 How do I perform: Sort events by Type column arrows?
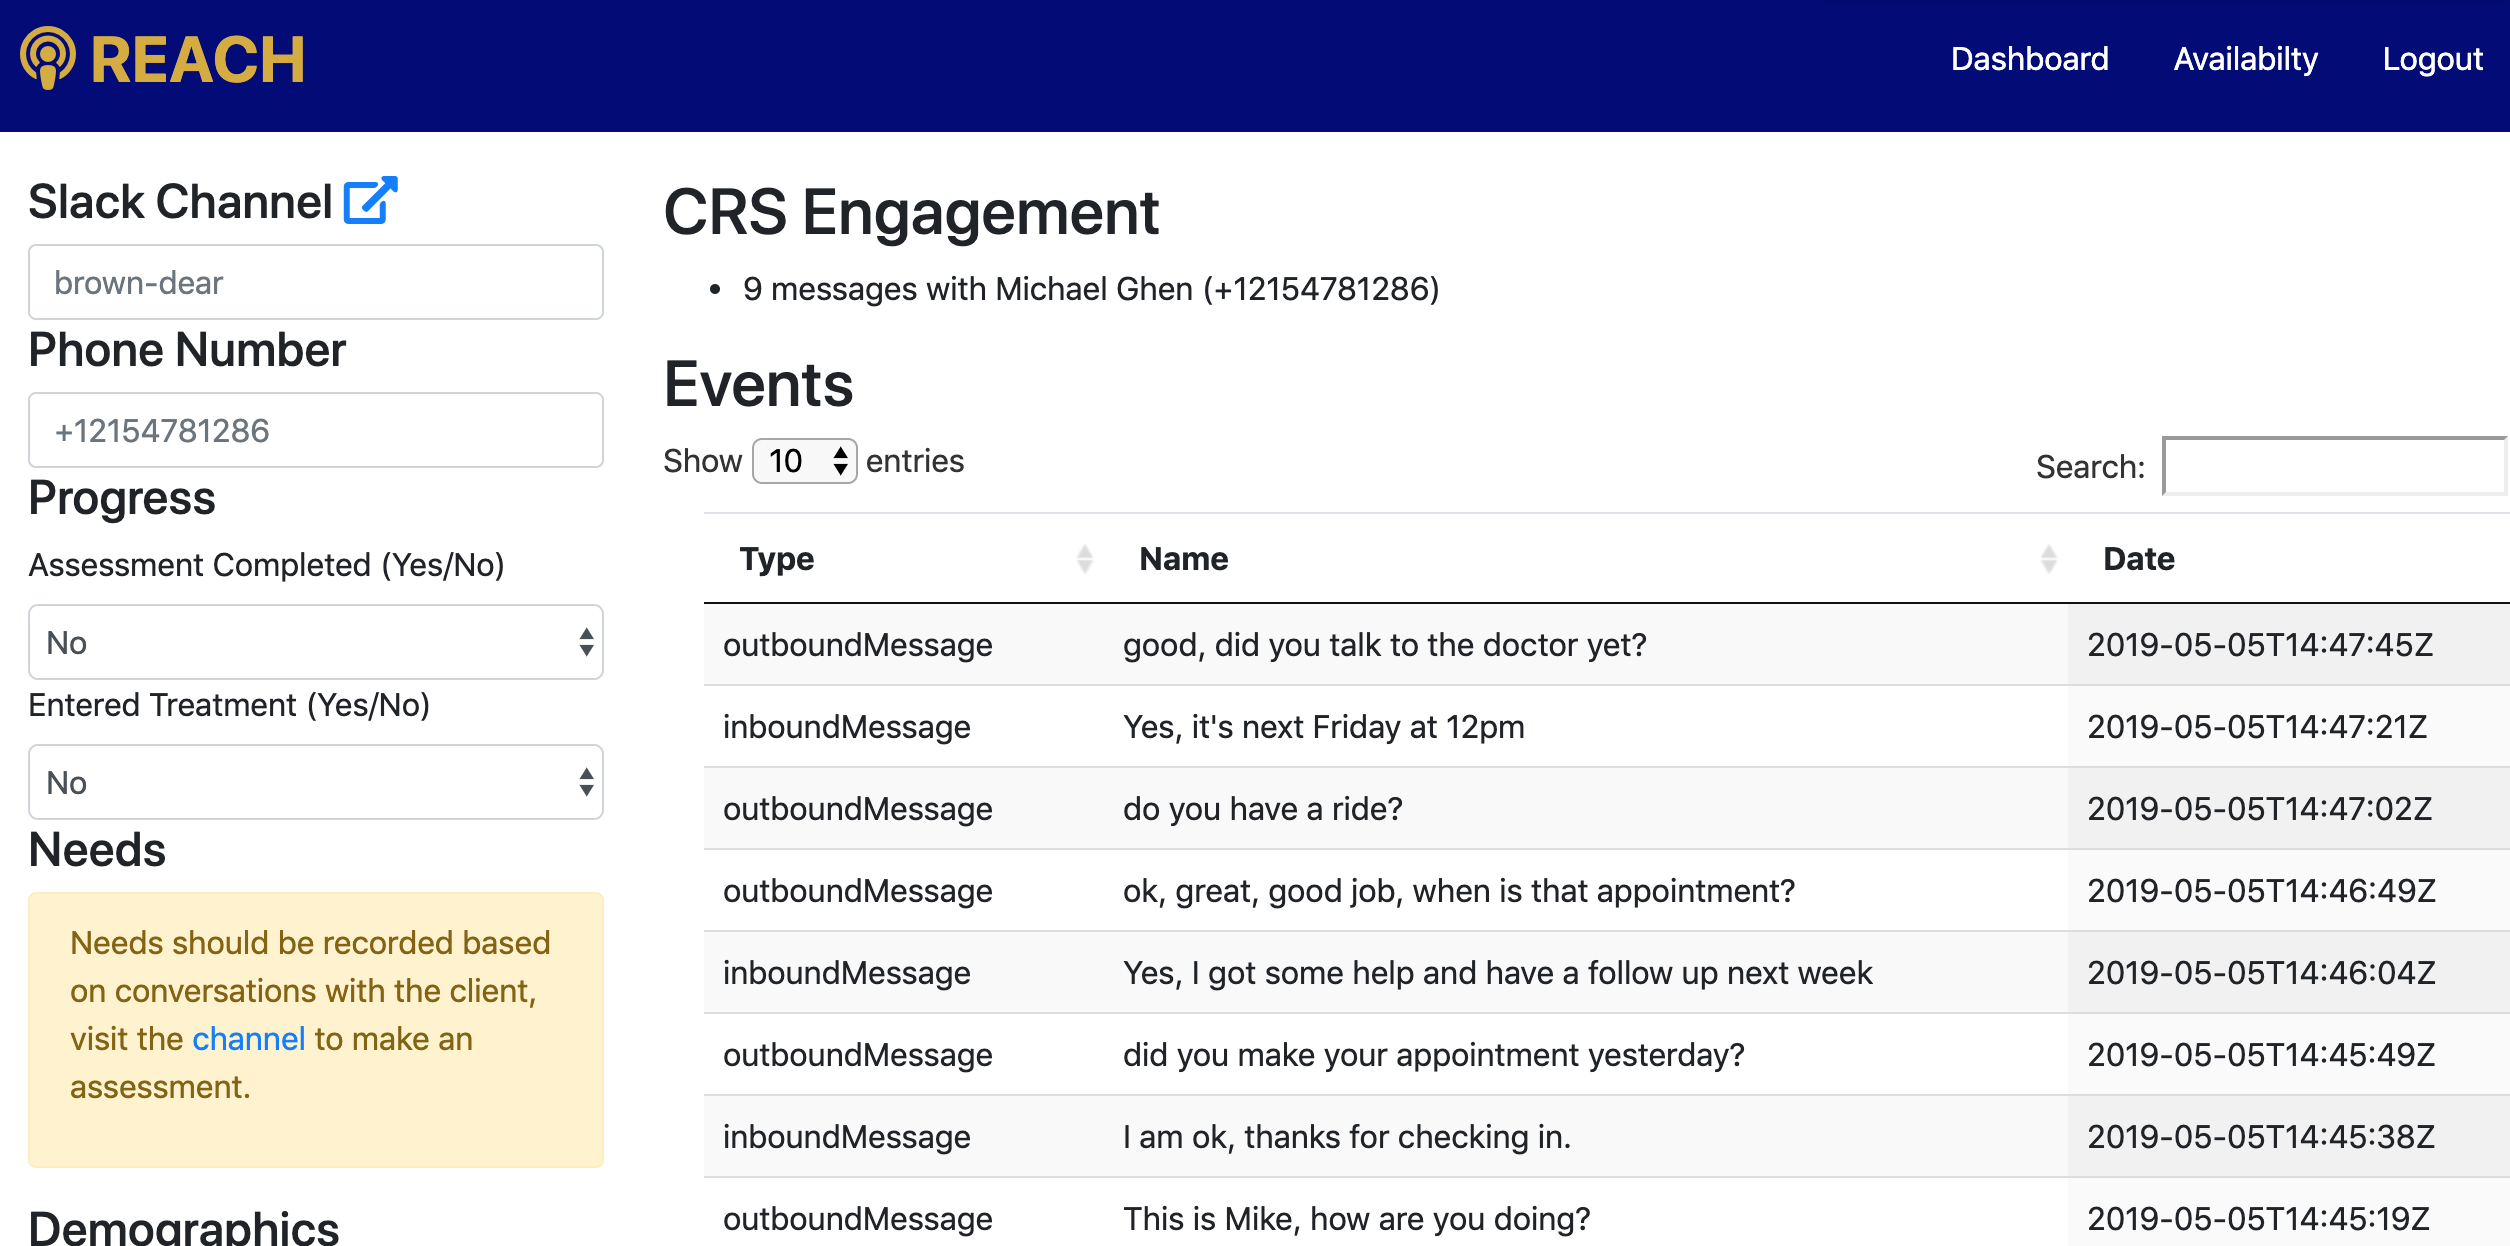pos(1084,559)
